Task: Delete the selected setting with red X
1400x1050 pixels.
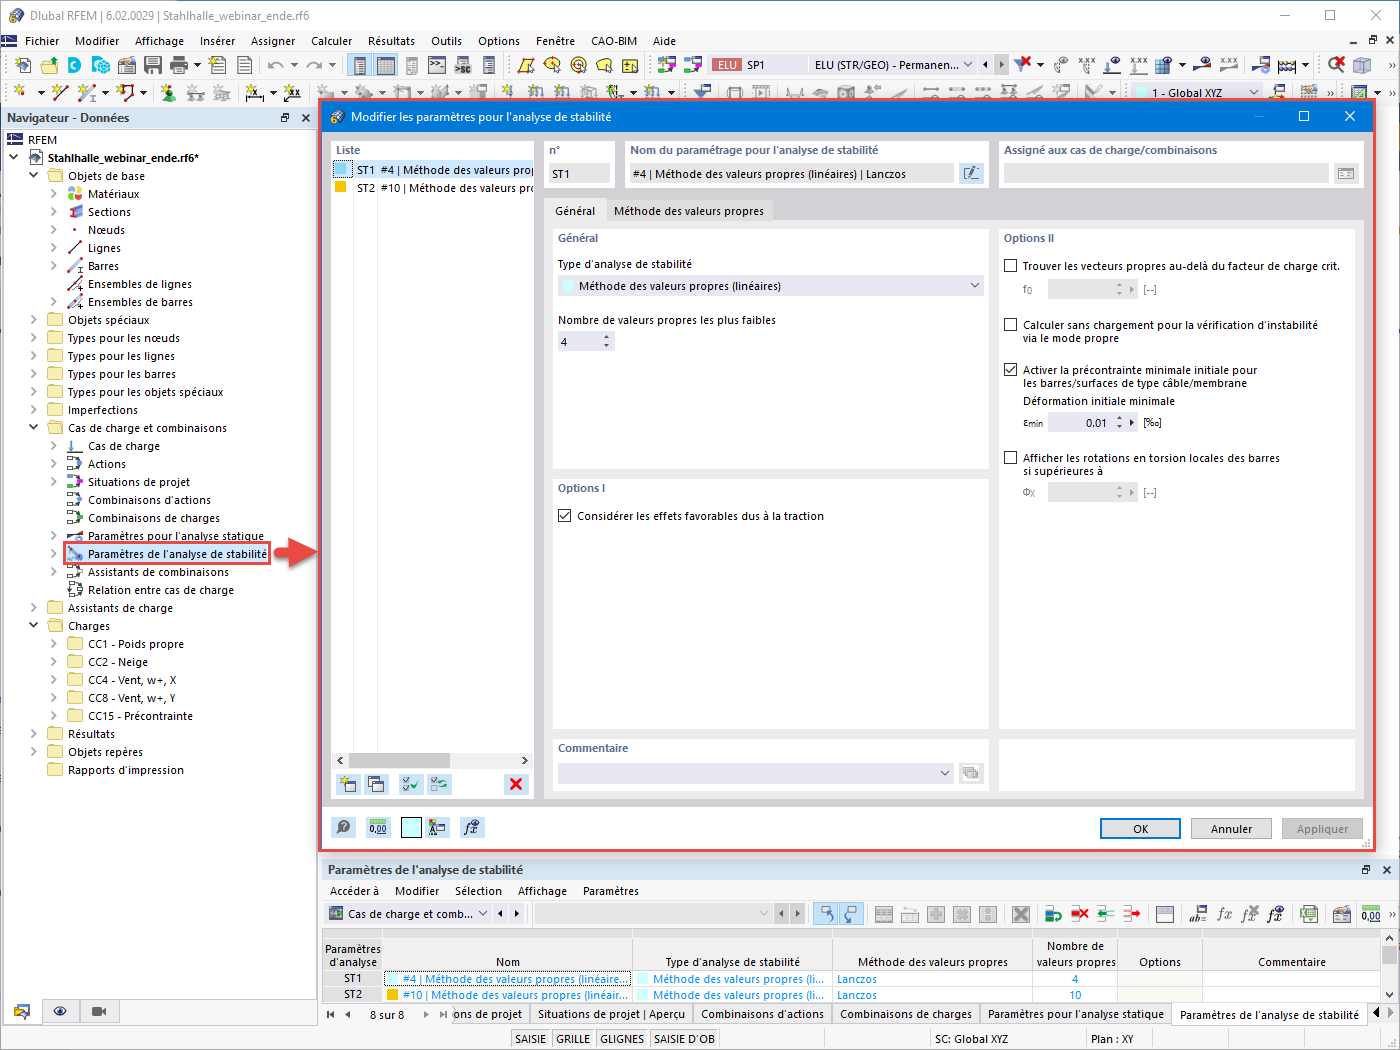Action: pyautogui.click(x=516, y=784)
